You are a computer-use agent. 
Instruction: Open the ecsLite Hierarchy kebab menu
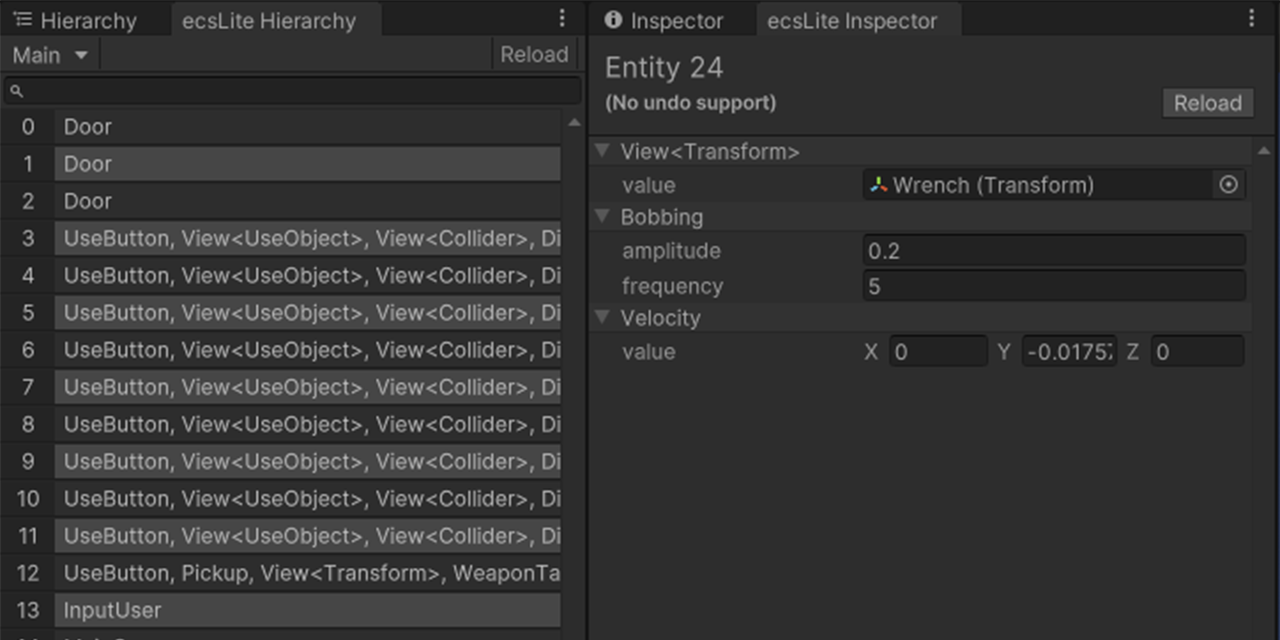pyautogui.click(x=561, y=17)
